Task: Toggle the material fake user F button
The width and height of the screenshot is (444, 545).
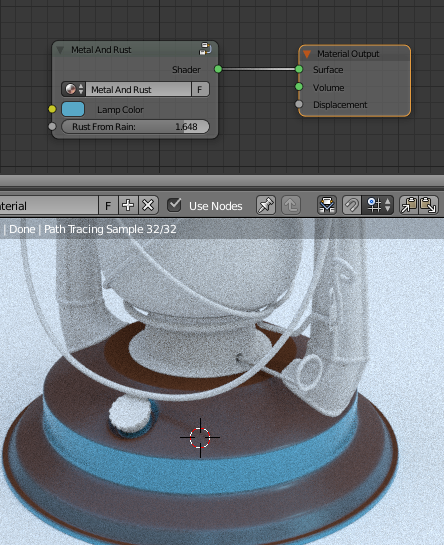Action: click(x=108, y=205)
